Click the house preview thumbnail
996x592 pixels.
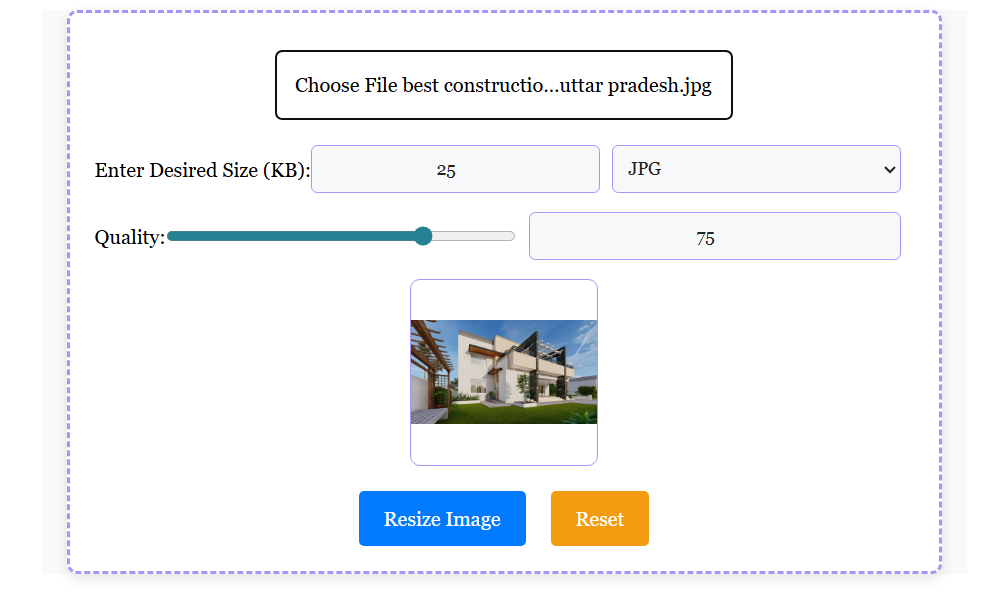pyautogui.click(x=504, y=372)
